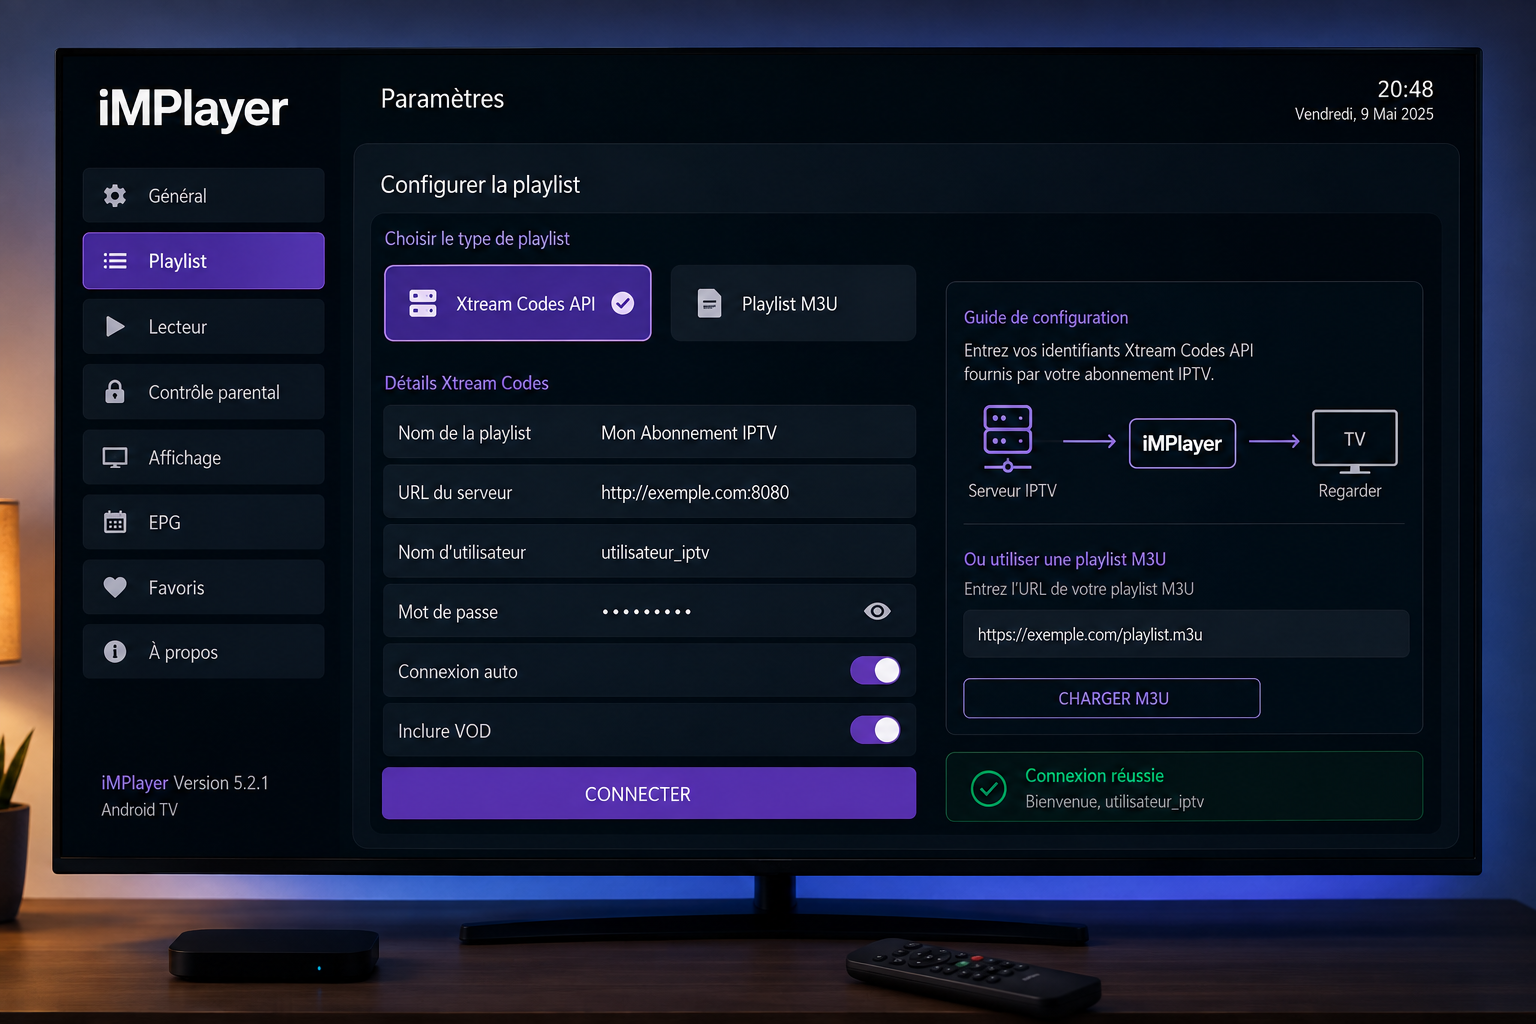Open the EPG settings section
The image size is (1536, 1024).
pos(204,522)
